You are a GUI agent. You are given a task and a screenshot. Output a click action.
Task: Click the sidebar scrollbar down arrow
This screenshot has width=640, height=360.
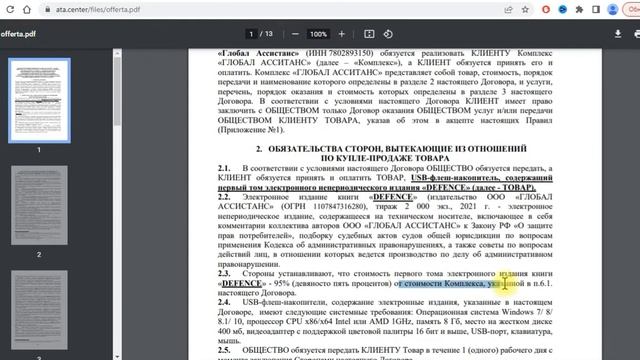(x=117, y=357)
